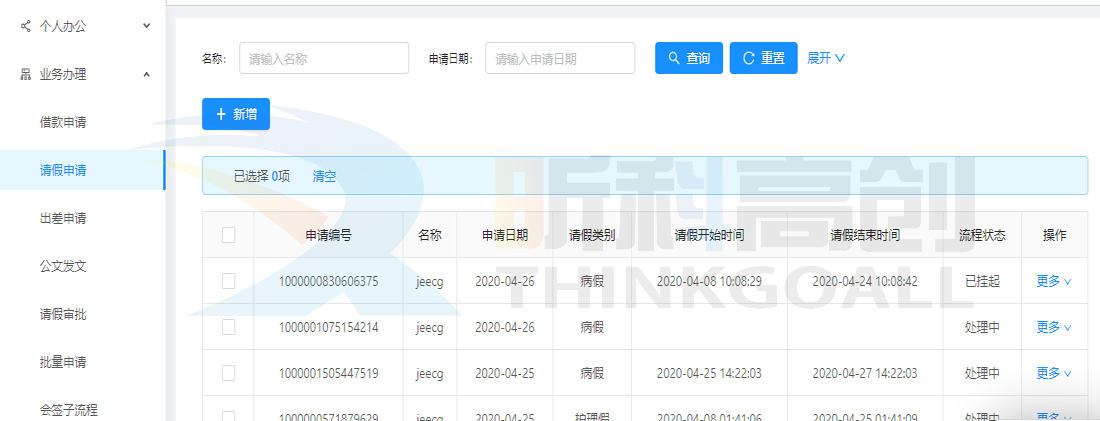This screenshot has height=421, width=1100.
Task: Check the row 1000001505447519 checkbox
Action: pyautogui.click(x=229, y=373)
